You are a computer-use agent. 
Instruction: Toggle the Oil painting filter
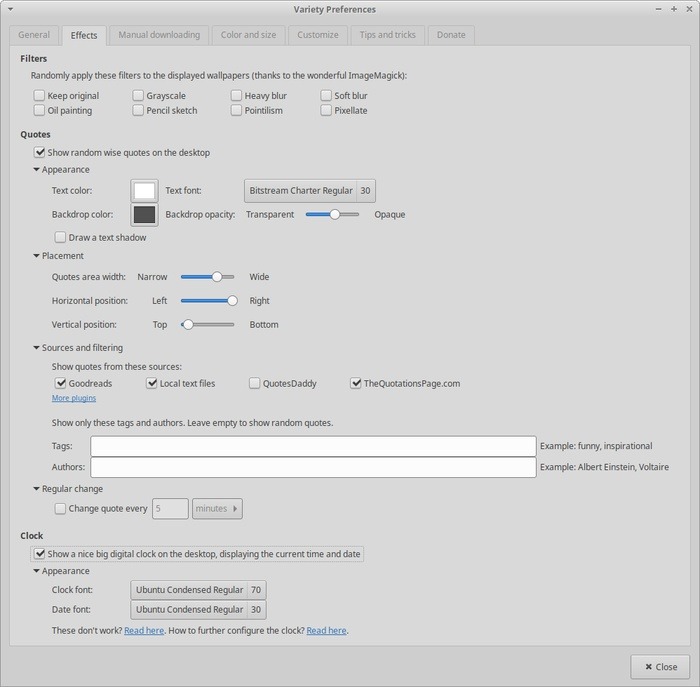tap(40, 111)
